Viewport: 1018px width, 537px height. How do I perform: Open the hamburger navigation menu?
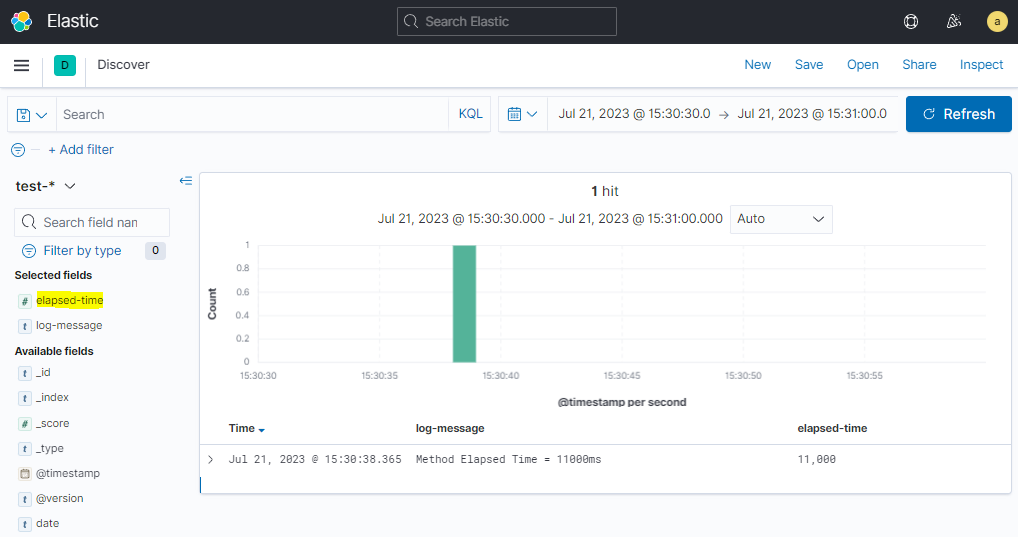coord(21,66)
